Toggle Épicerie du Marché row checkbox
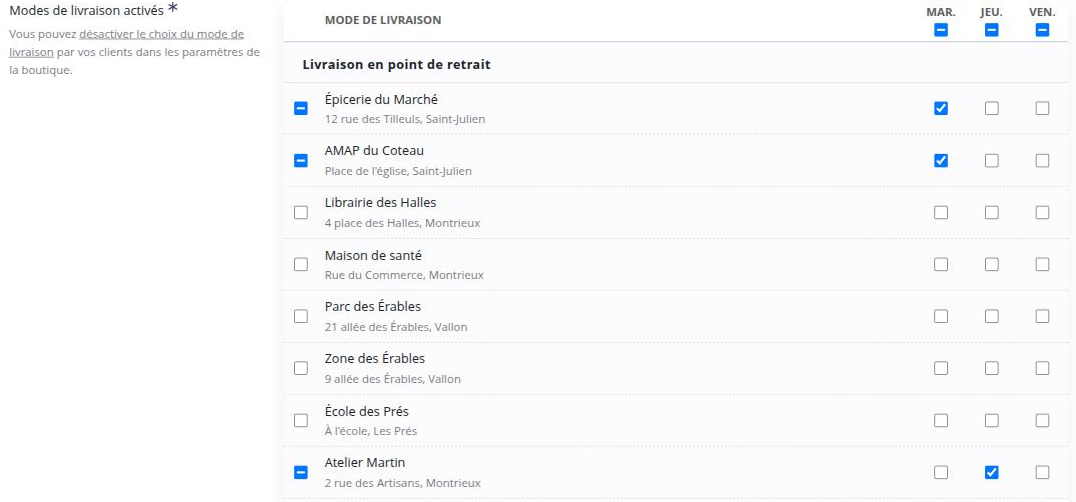Image resolution: width=1076 pixels, height=502 pixels. [x=301, y=108]
